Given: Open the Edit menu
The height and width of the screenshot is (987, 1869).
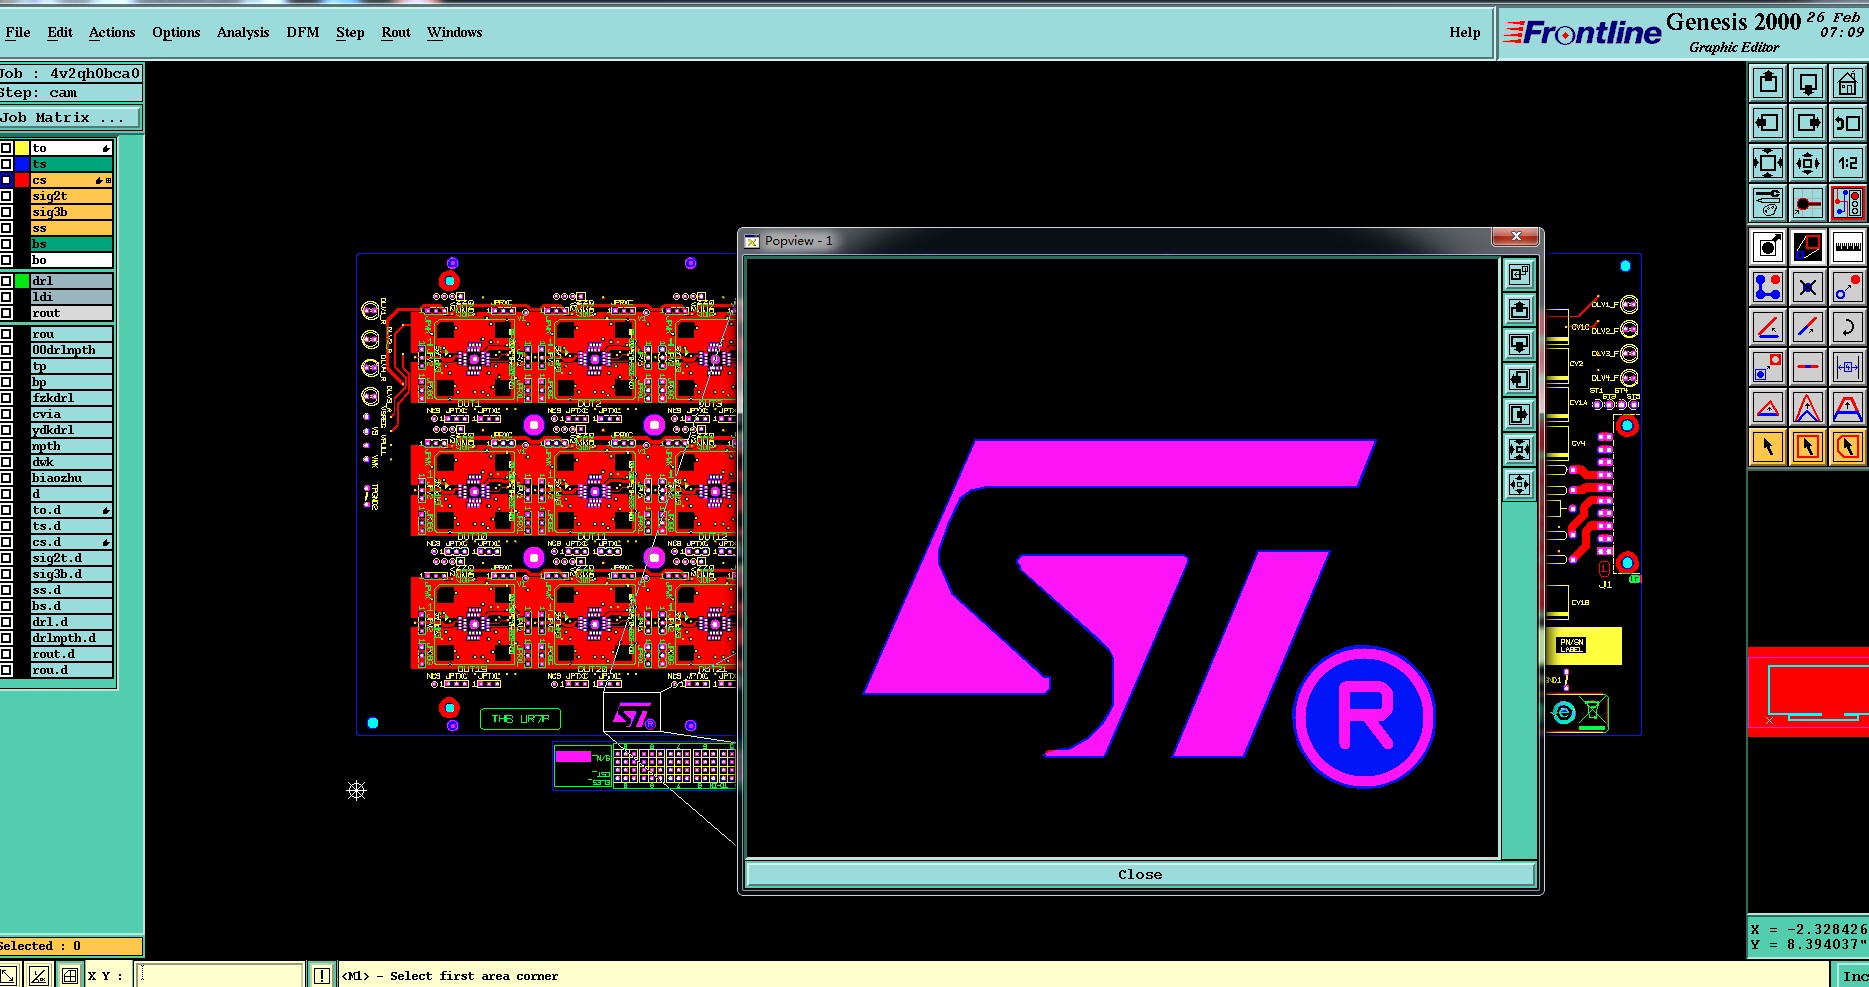Looking at the screenshot, I should tap(60, 32).
